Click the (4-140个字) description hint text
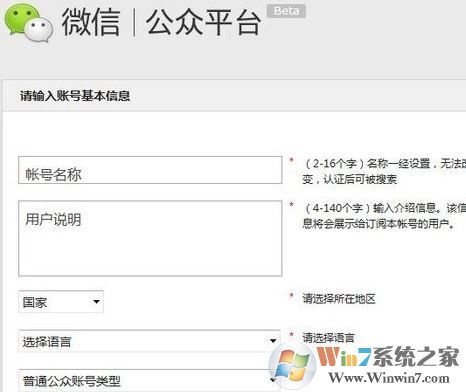 [384, 216]
